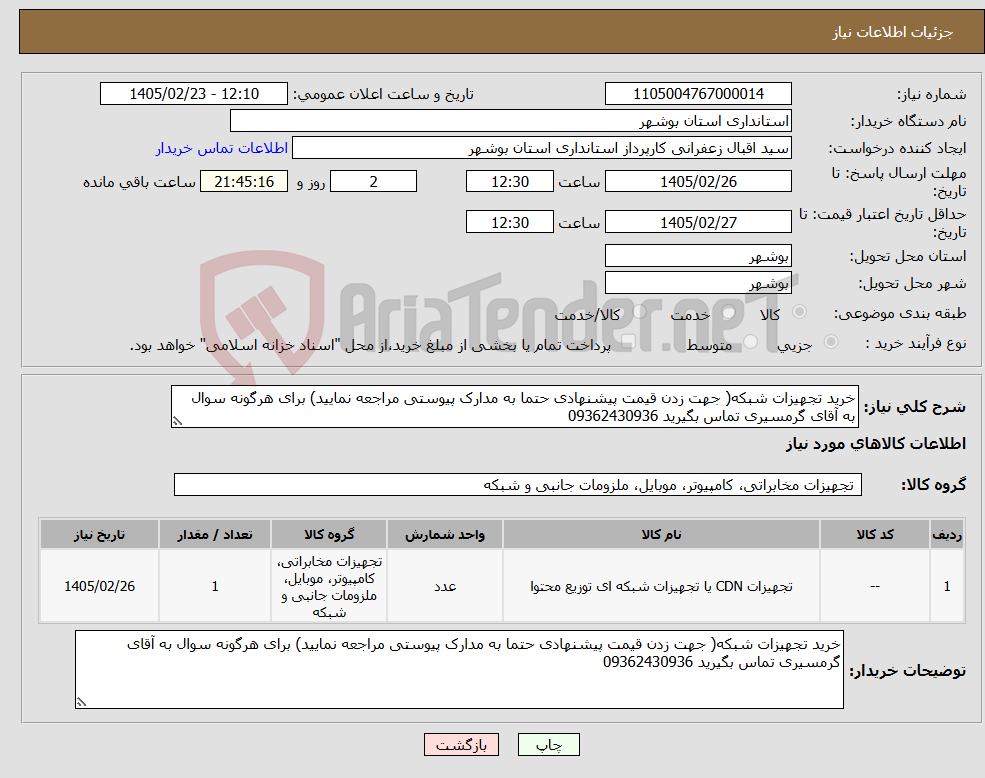Image resolution: width=985 pixels, height=778 pixels.
Task: Click the شرح کلی نیاز text area
Action: (x=514, y=407)
